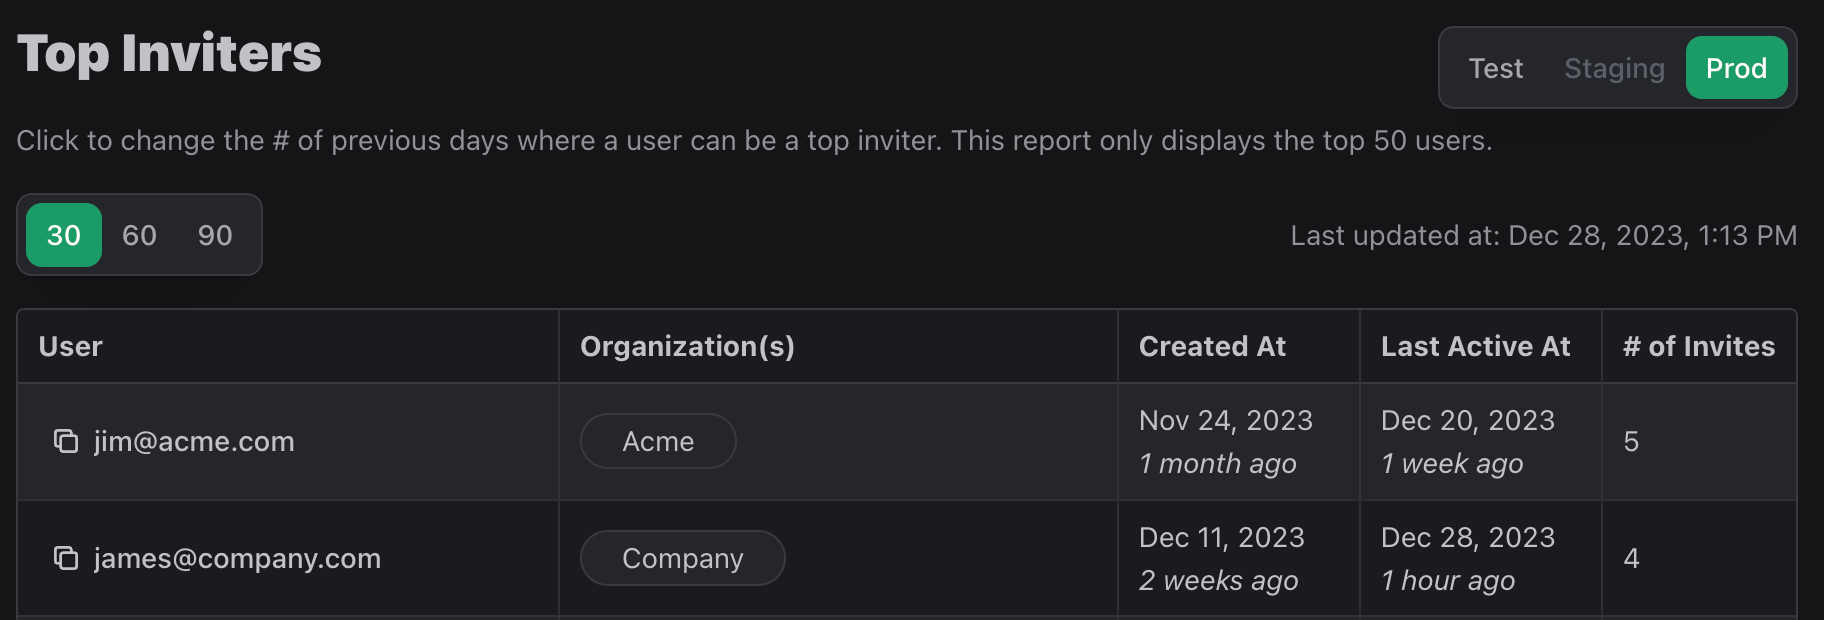Copy the jim@acme.com email address icon
The height and width of the screenshot is (620, 1824).
(66, 441)
